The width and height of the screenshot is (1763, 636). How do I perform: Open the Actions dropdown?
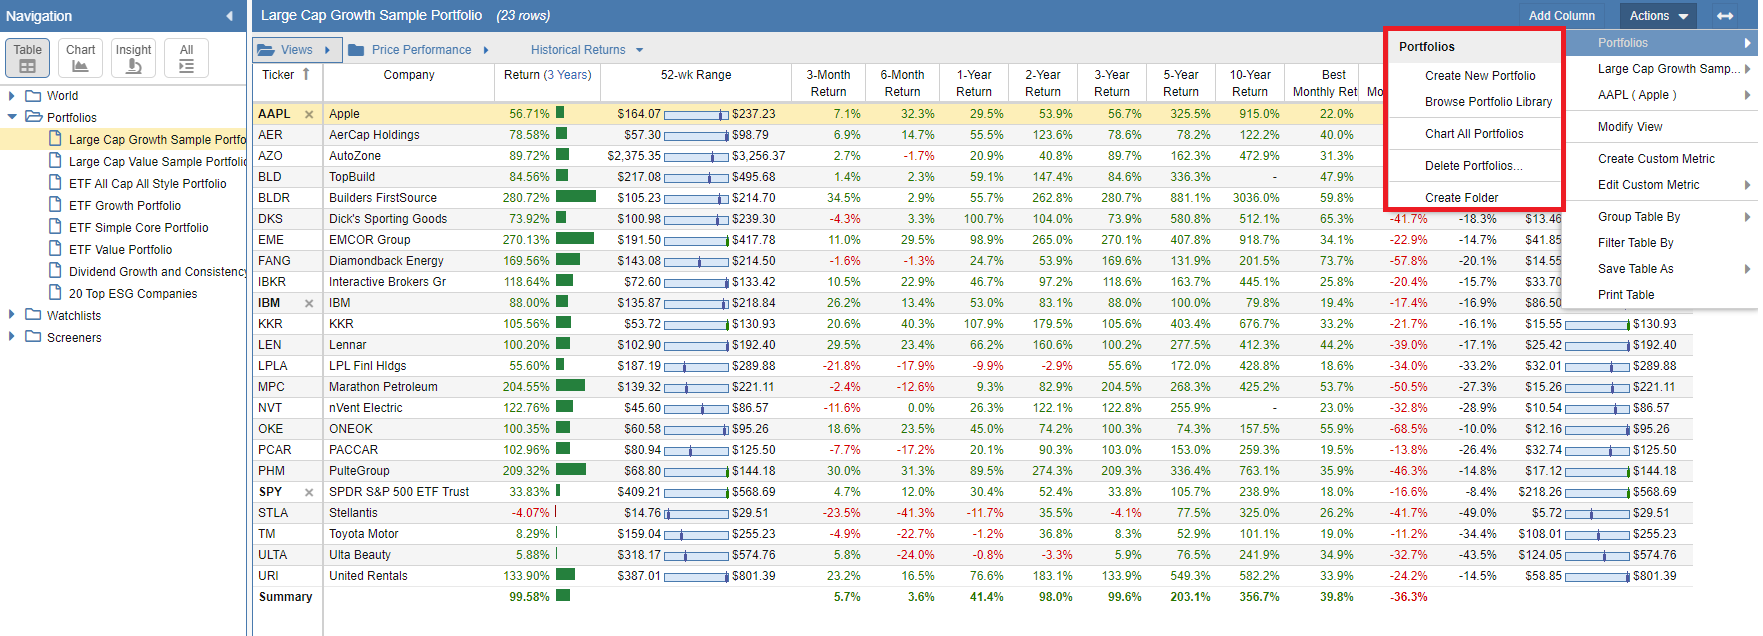pos(1658,16)
